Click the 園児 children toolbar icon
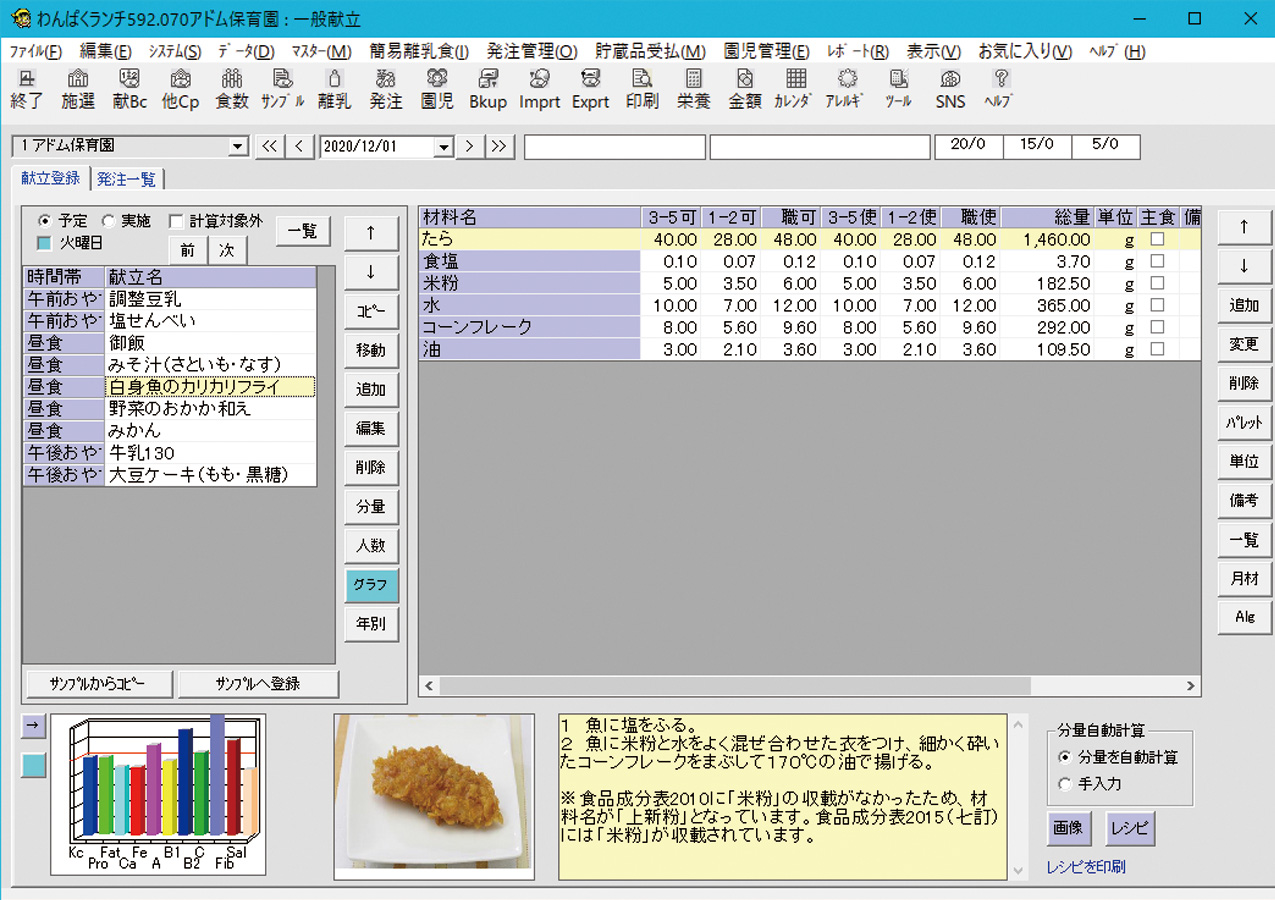 click(x=437, y=88)
